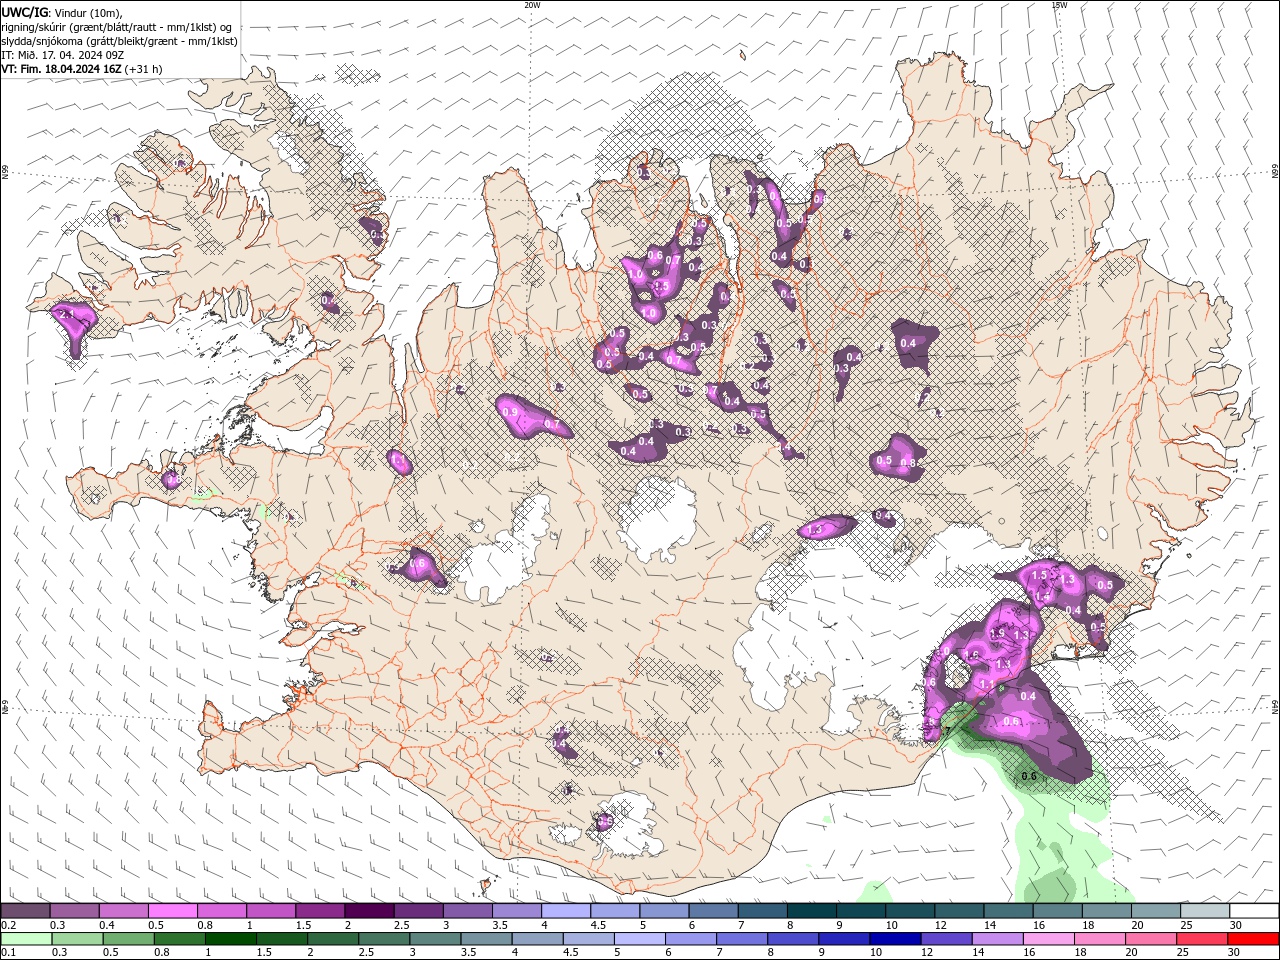Select the 'rigning/skúrir' legend description line
The height and width of the screenshot is (960, 1280).
click(x=117, y=27)
